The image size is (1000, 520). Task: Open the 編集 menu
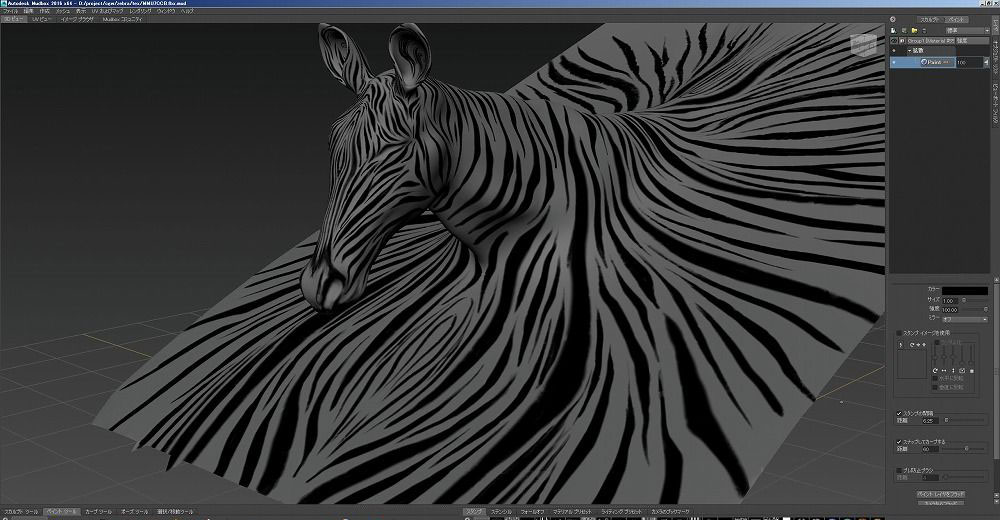(x=29, y=11)
